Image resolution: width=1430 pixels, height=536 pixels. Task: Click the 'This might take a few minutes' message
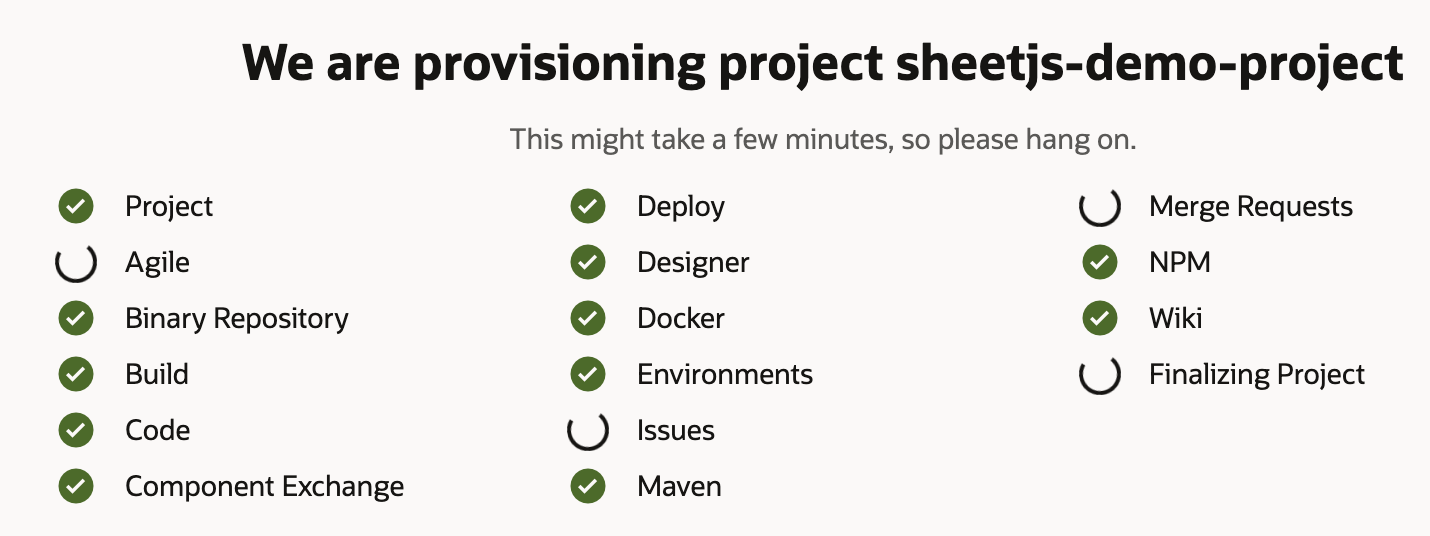pyautogui.click(x=822, y=139)
